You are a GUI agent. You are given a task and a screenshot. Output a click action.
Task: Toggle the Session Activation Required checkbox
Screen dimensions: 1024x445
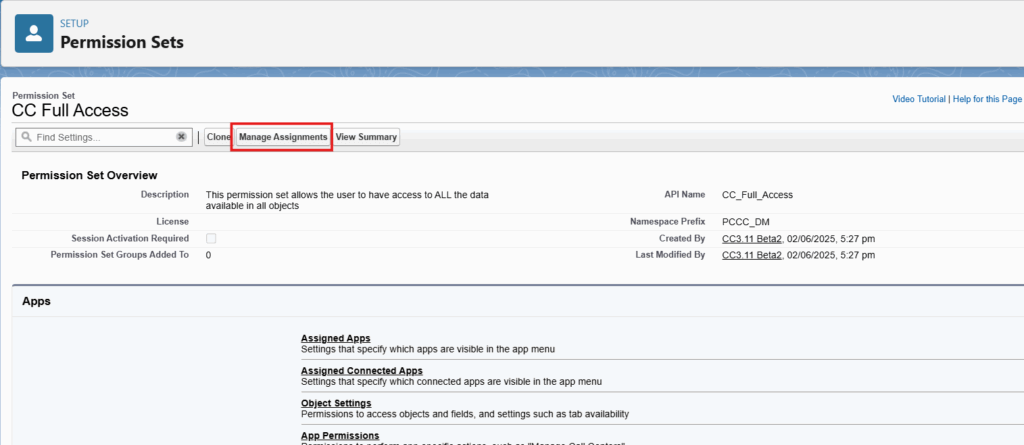pyautogui.click(x=210, y=238)
